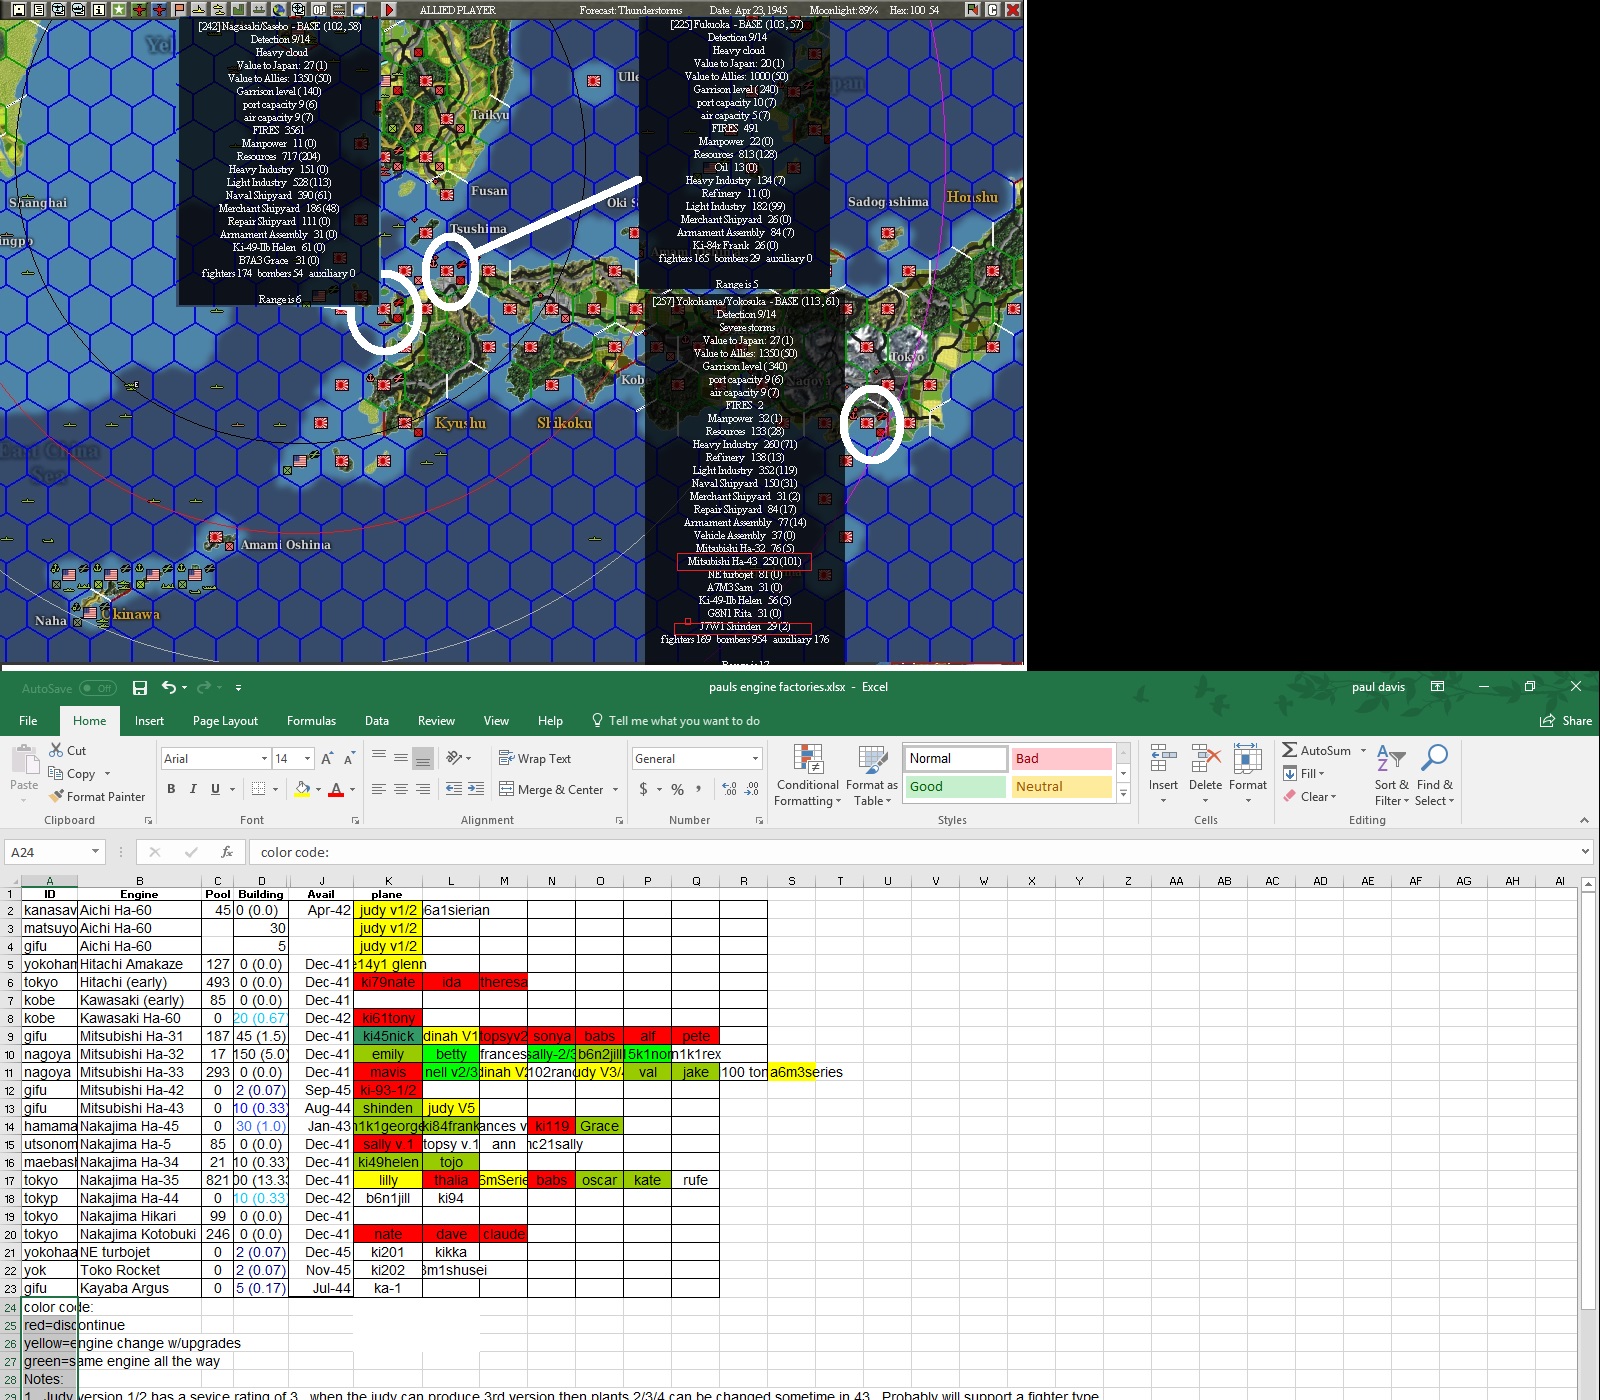Image resolution: width=1600 pixels, height=1400 pixels.
Task: Click Format as Table
Action: tap(872, 774)
